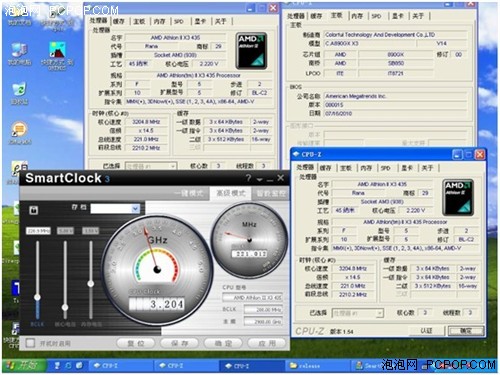Open 内存 tab in left background CPU-Z window
This screenshot has height=375, width=500.
coord(159,21)
